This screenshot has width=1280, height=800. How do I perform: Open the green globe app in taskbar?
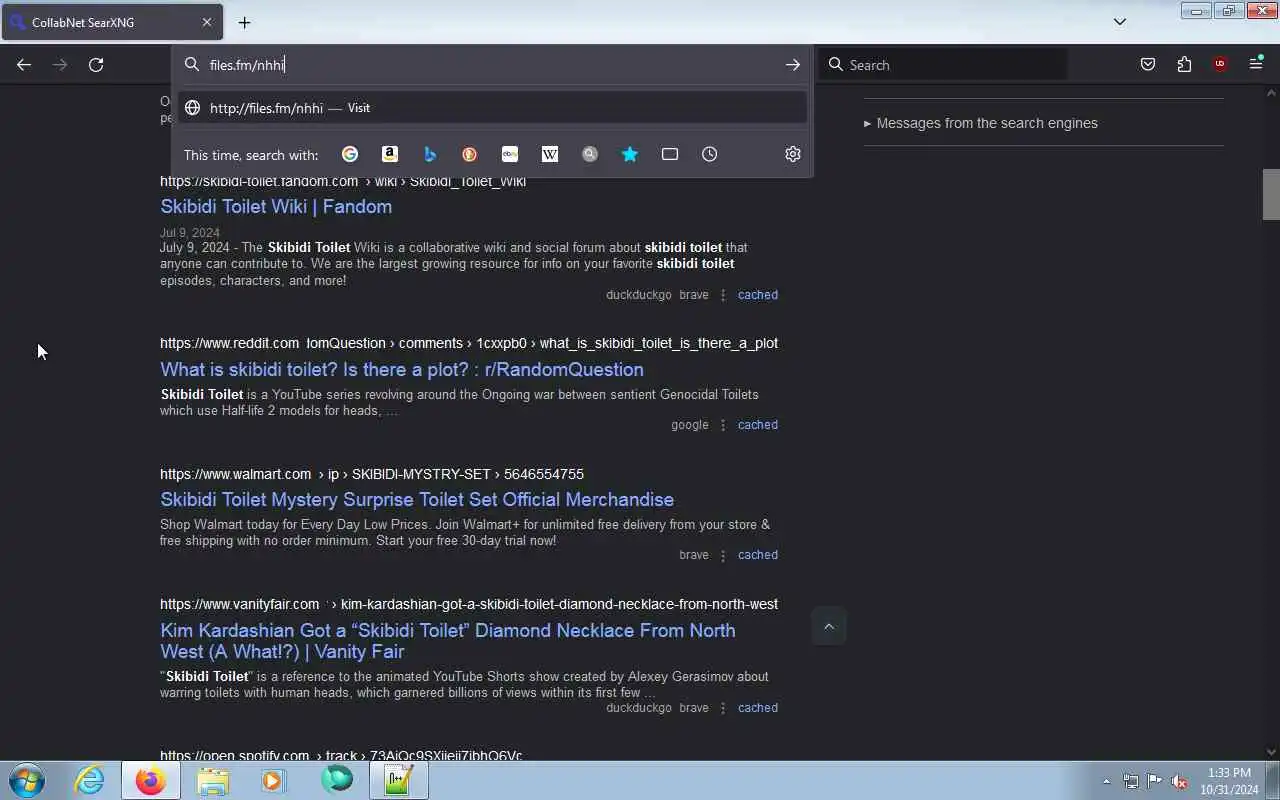[337, 780]
